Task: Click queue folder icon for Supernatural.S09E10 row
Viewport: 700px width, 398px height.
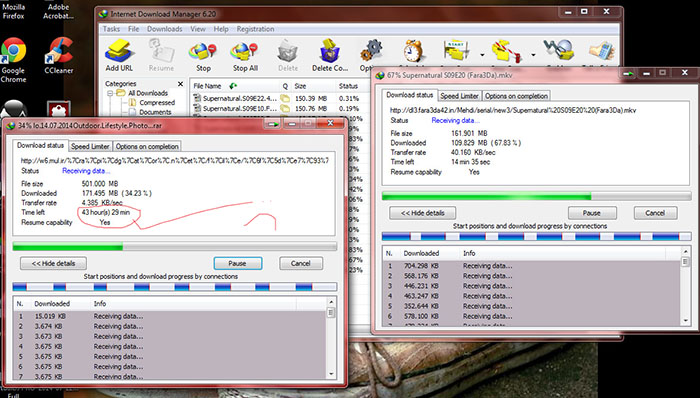Action: pos(285,108)
